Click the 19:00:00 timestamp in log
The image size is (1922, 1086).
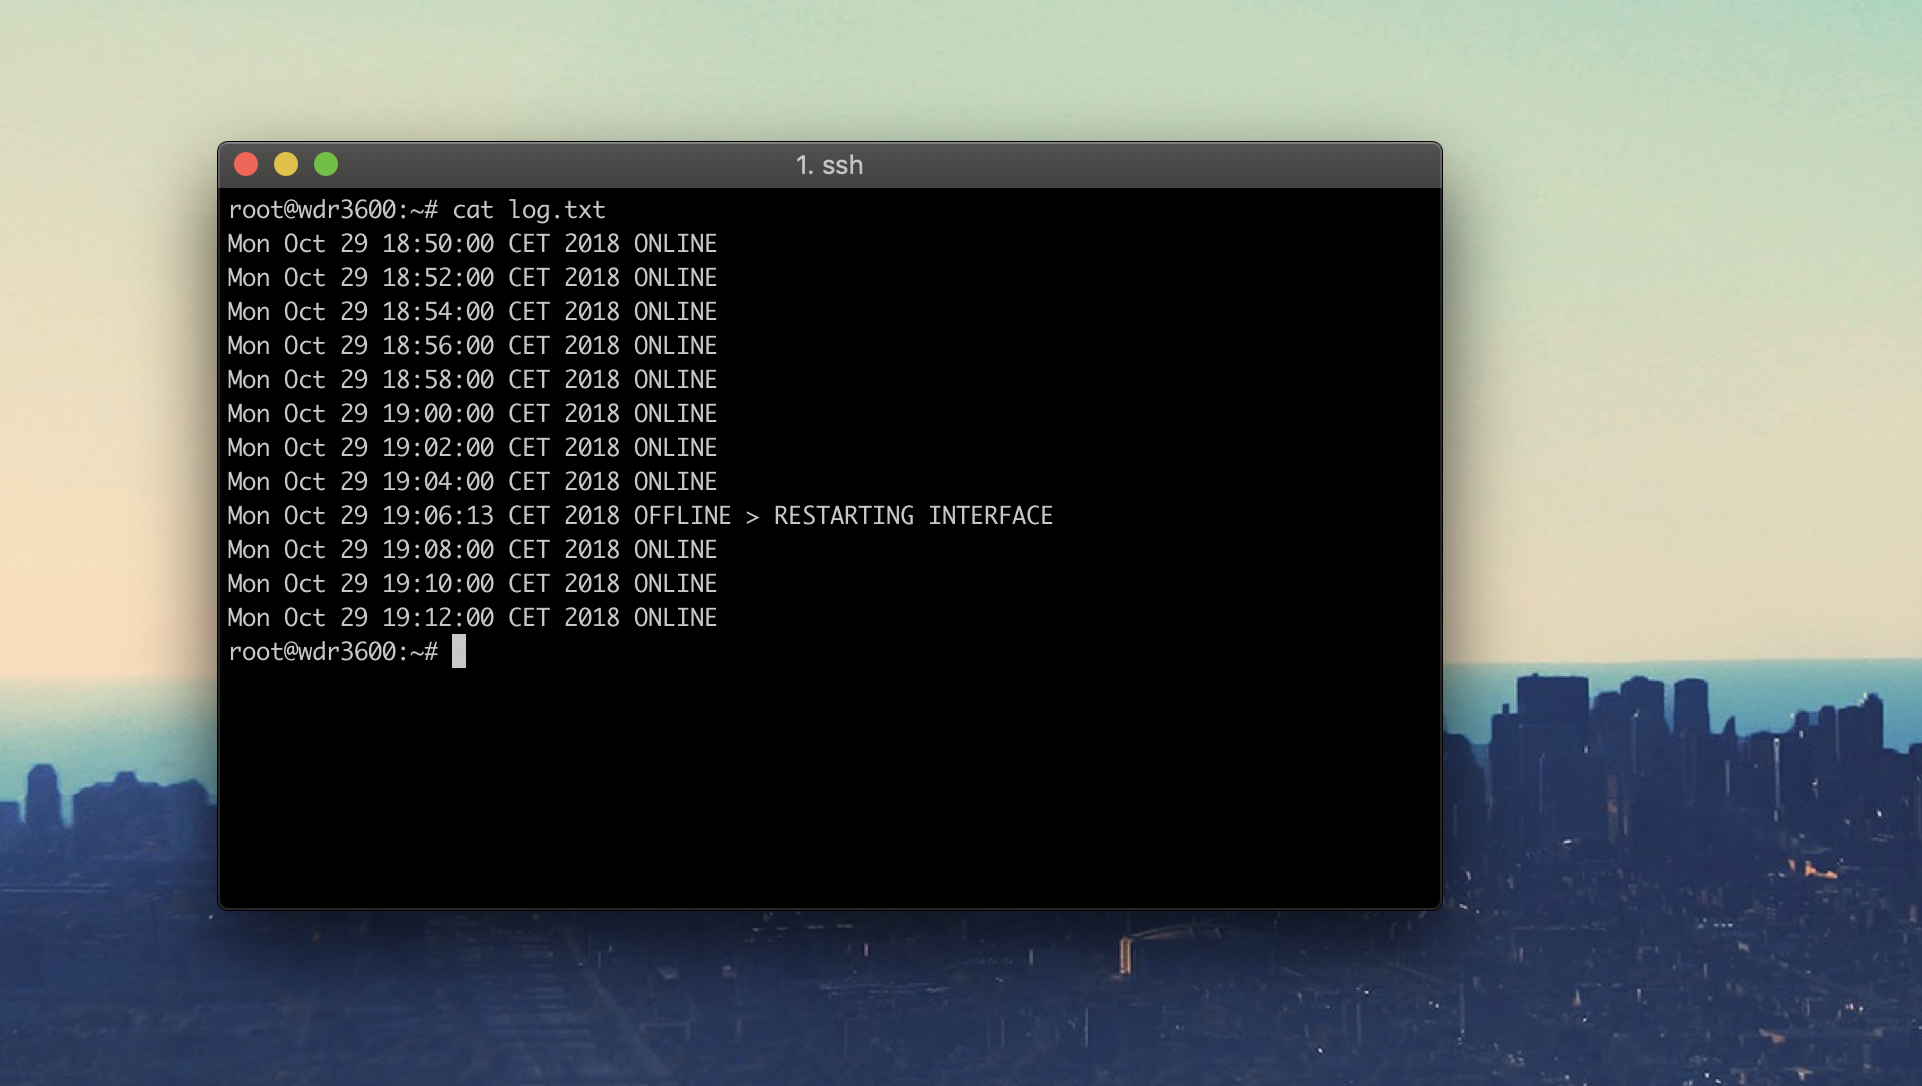point(438,414)
